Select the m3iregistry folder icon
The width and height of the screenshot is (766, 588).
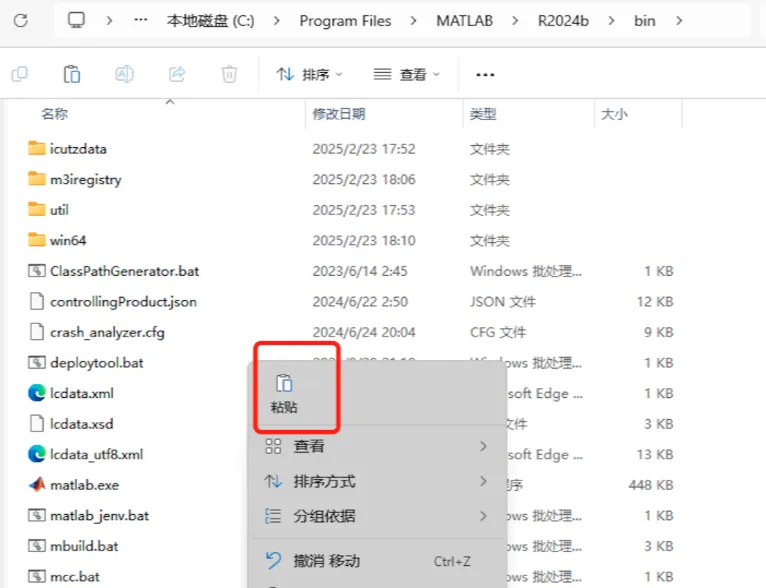click(x=37, y=179)
